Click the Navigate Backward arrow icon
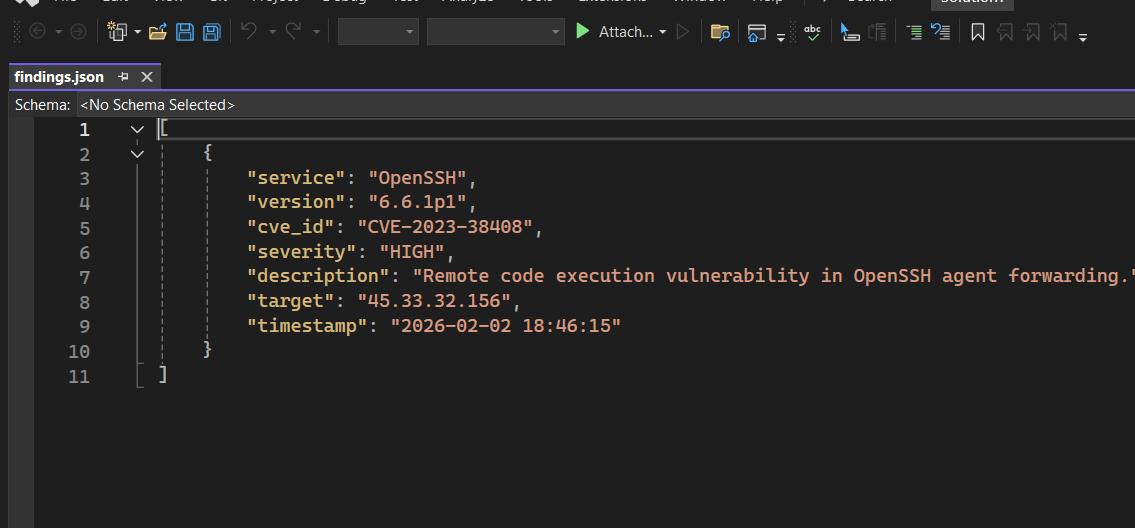This screenshot has height=528, width=1135. click(x=36, y=32)
